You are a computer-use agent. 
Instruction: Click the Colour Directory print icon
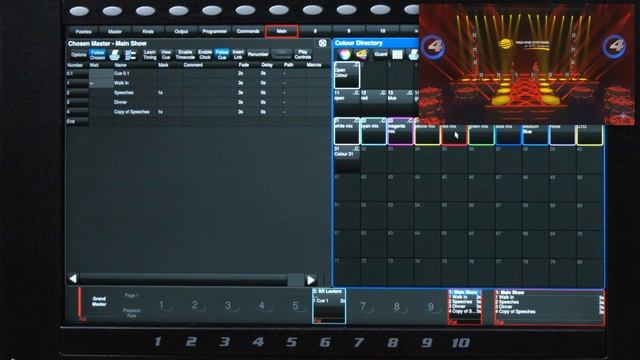[x=413, y=55]
